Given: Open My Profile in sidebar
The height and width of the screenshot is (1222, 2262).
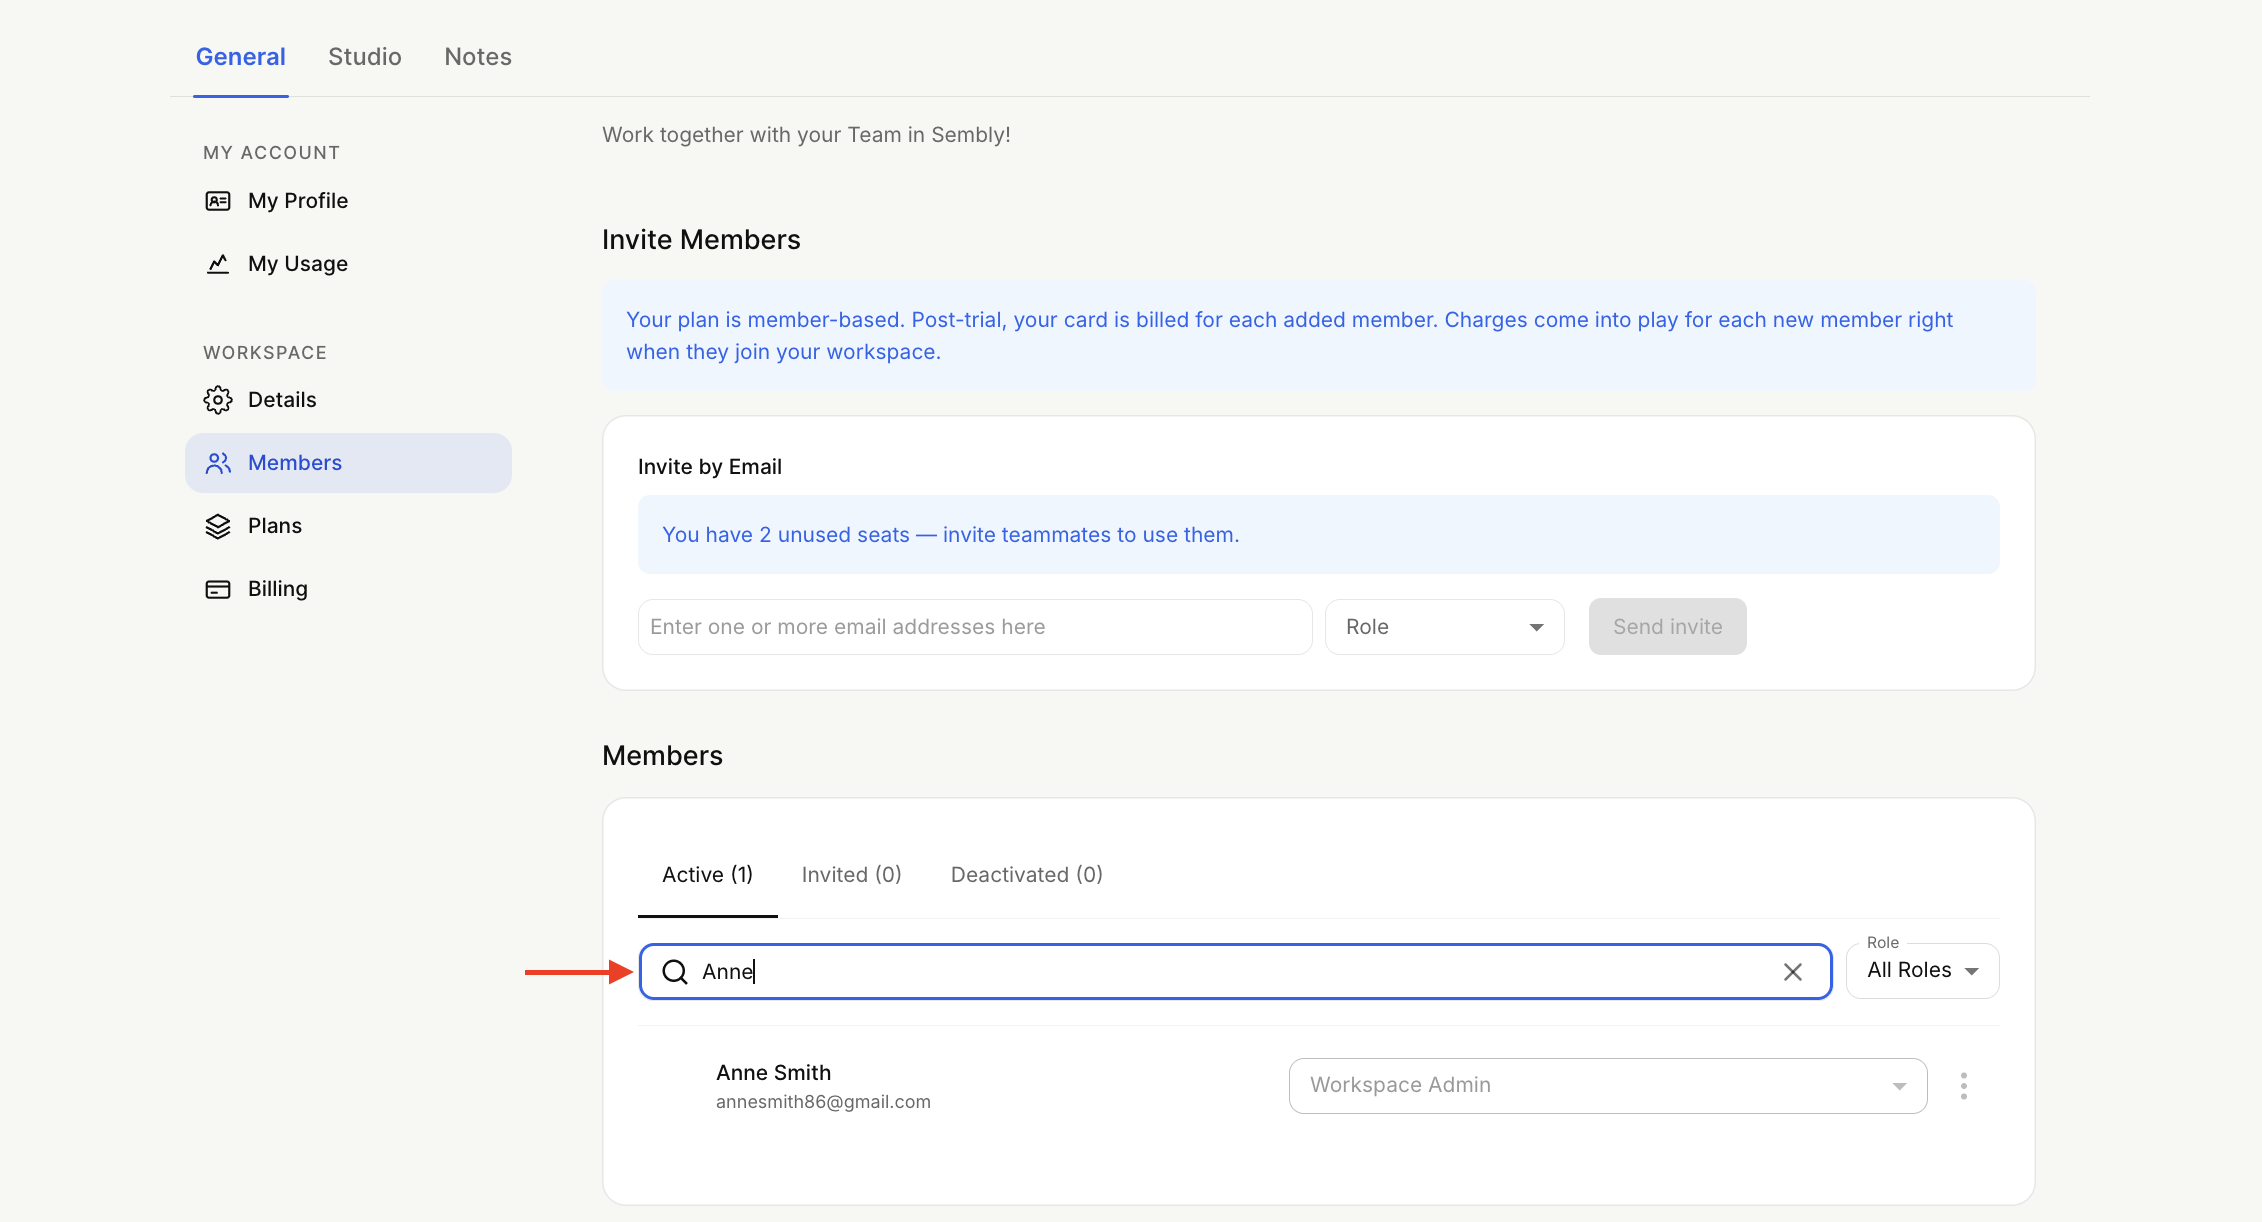Looking at the screenshot, I should [x=348, y=201].
